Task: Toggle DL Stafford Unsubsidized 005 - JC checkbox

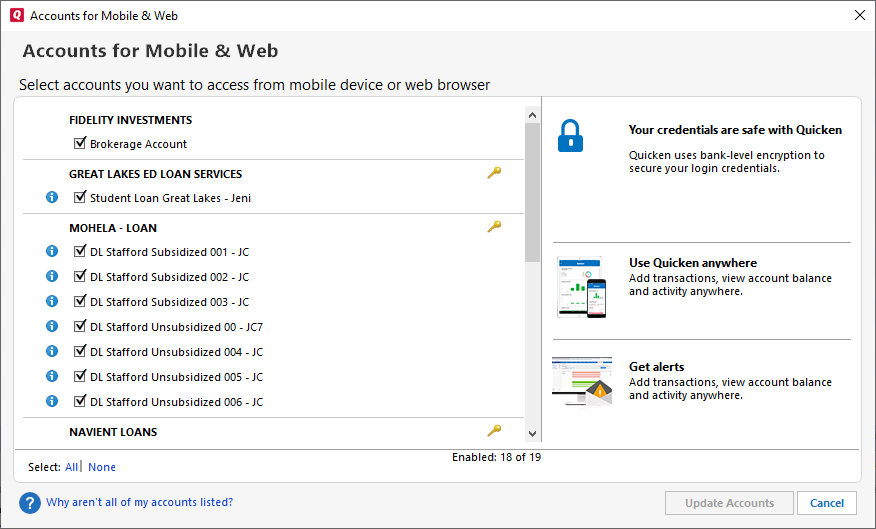Action: (x=80, y=377)
